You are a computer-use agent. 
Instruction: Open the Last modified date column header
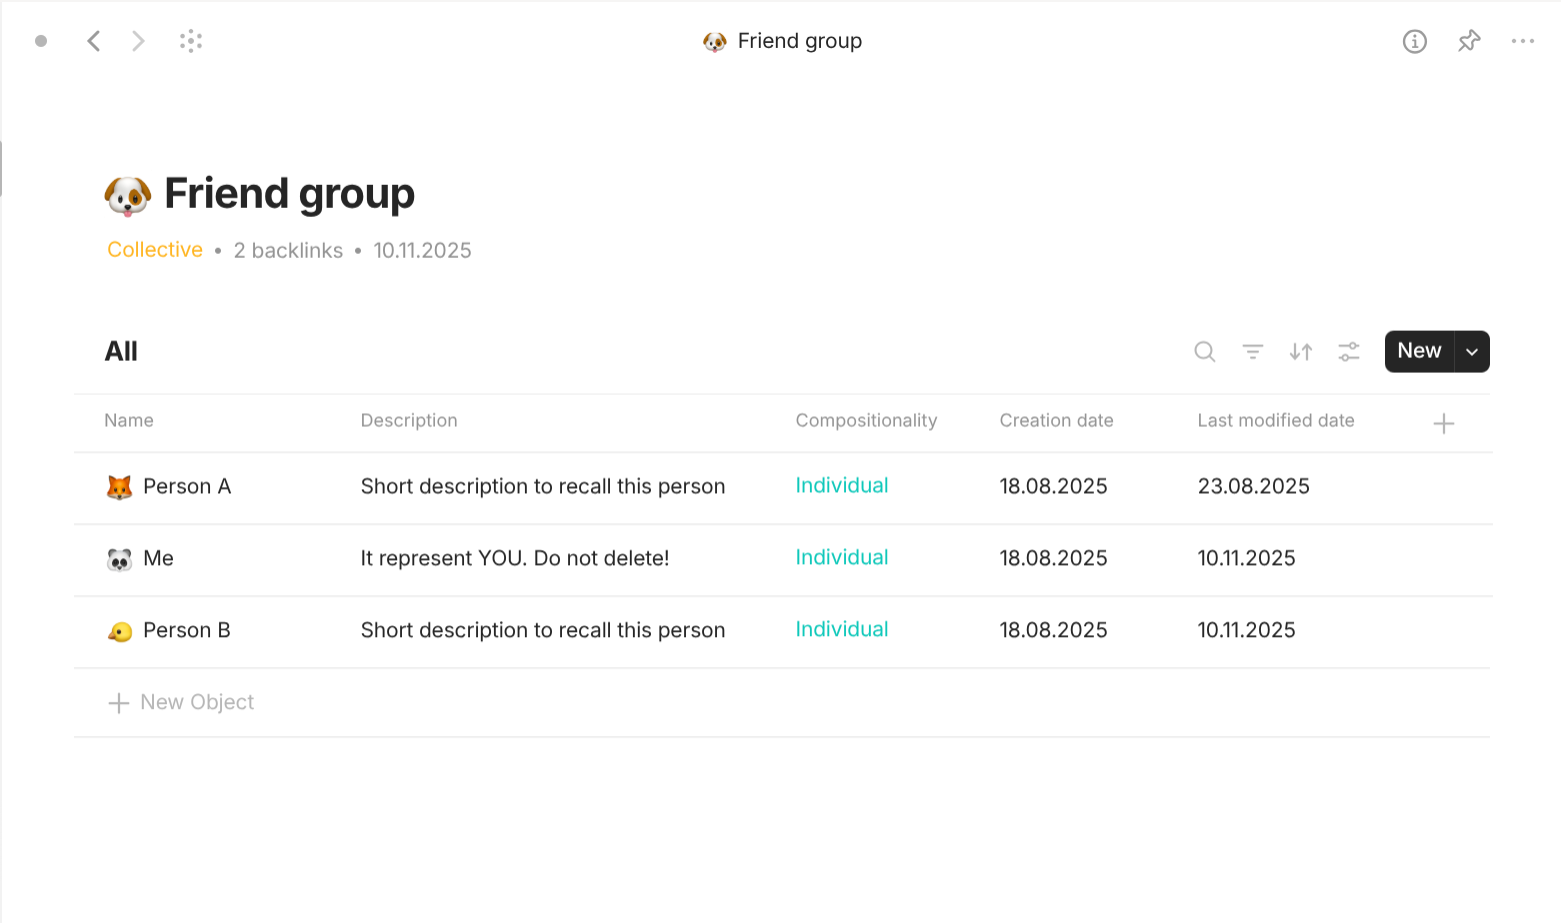[x=1276, y=420]
